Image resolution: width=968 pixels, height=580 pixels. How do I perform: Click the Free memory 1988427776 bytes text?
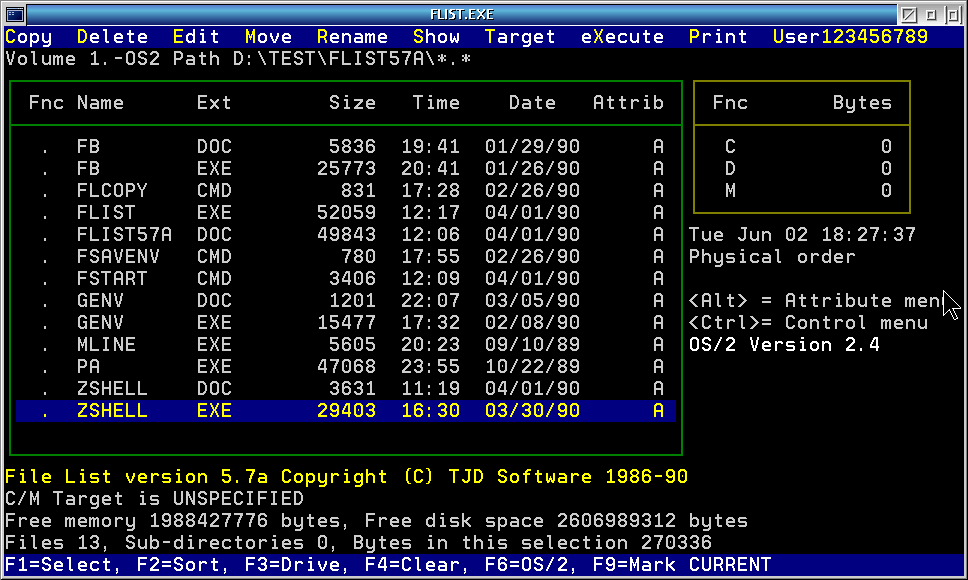[x=173, y=521]
